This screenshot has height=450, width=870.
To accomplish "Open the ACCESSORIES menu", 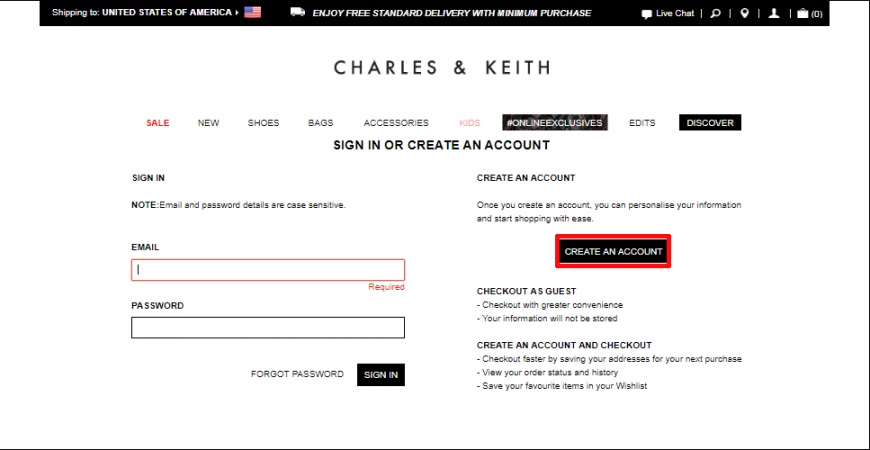I will 396,123.
